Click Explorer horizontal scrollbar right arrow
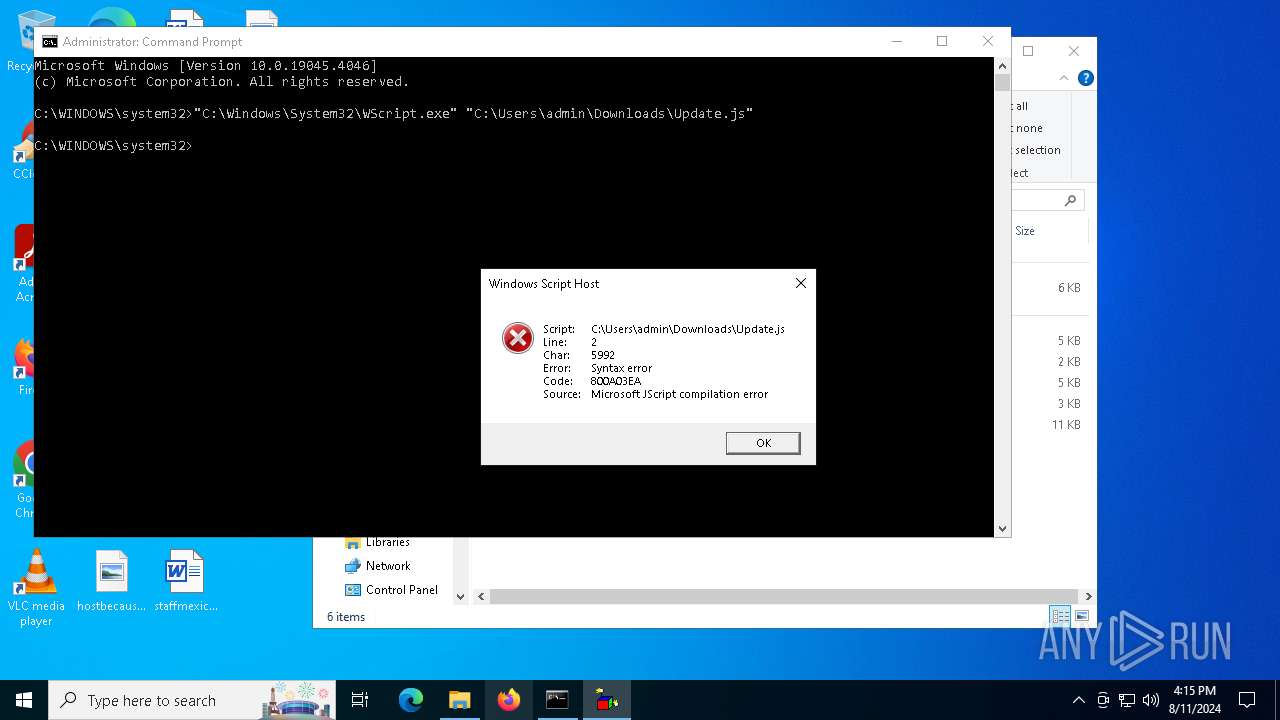The height and width of the screenshot is (720, 1280). pyautogui.click(x=1088, y=597)
